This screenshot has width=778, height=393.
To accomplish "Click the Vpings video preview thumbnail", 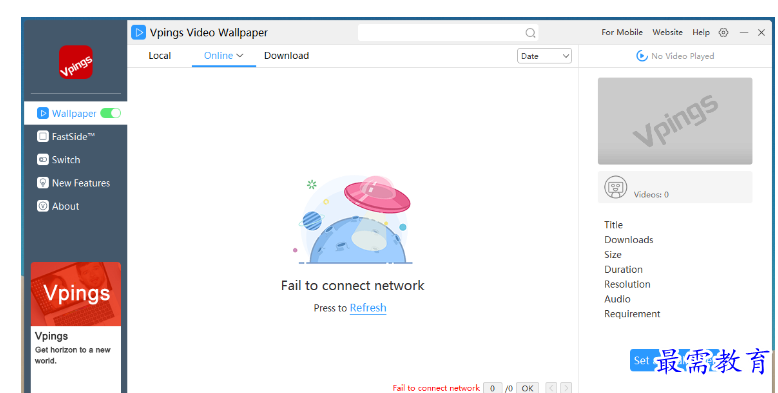I will click(675, 121).
